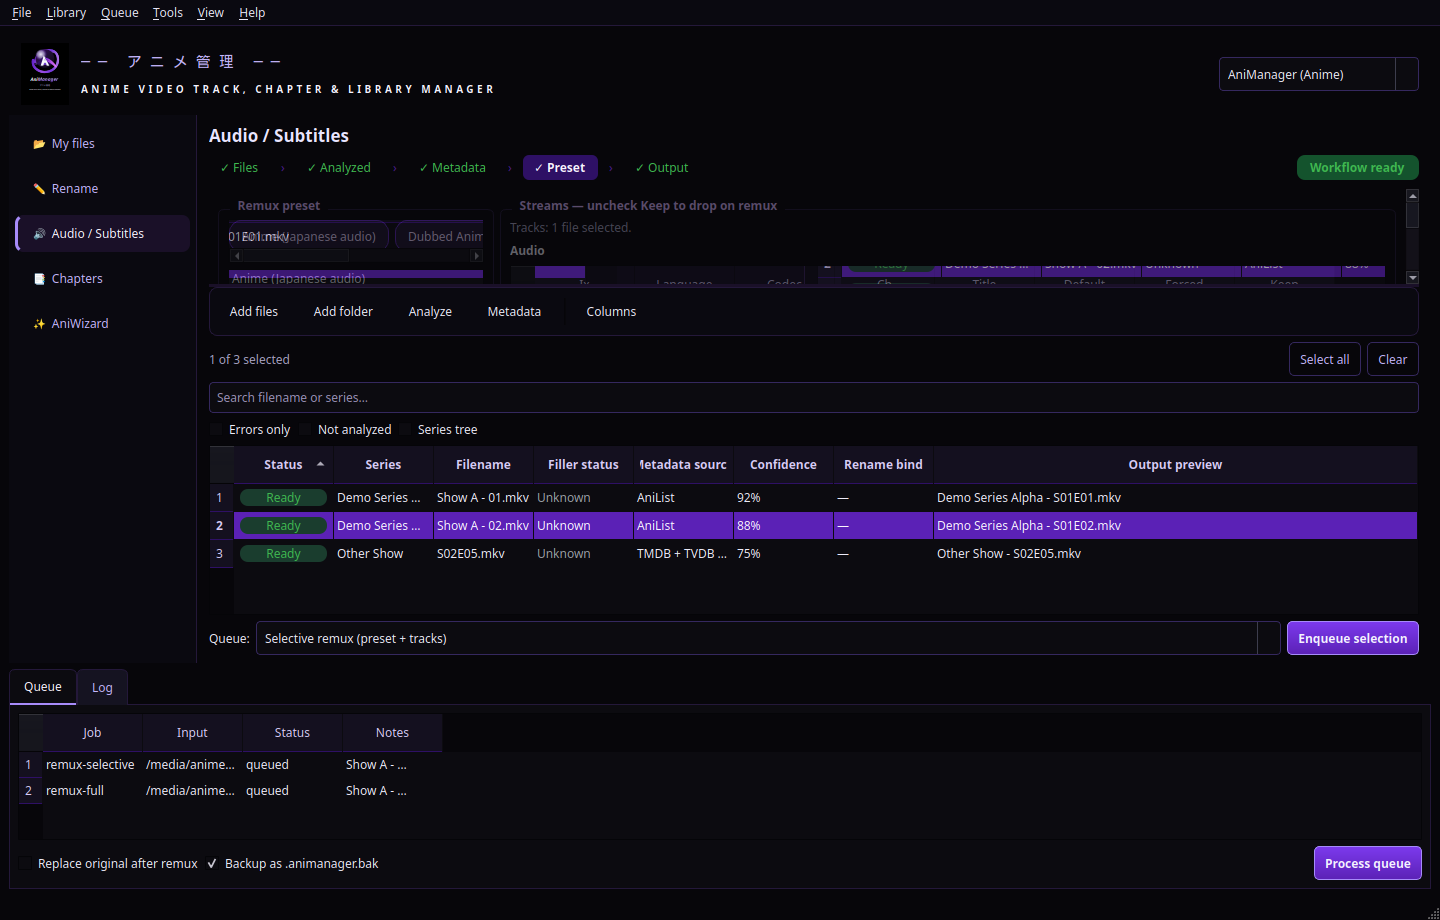The width and height of the screenshot is (1440, 920).
Task: Select the Preset workflow step
Action: click(560, 168)
